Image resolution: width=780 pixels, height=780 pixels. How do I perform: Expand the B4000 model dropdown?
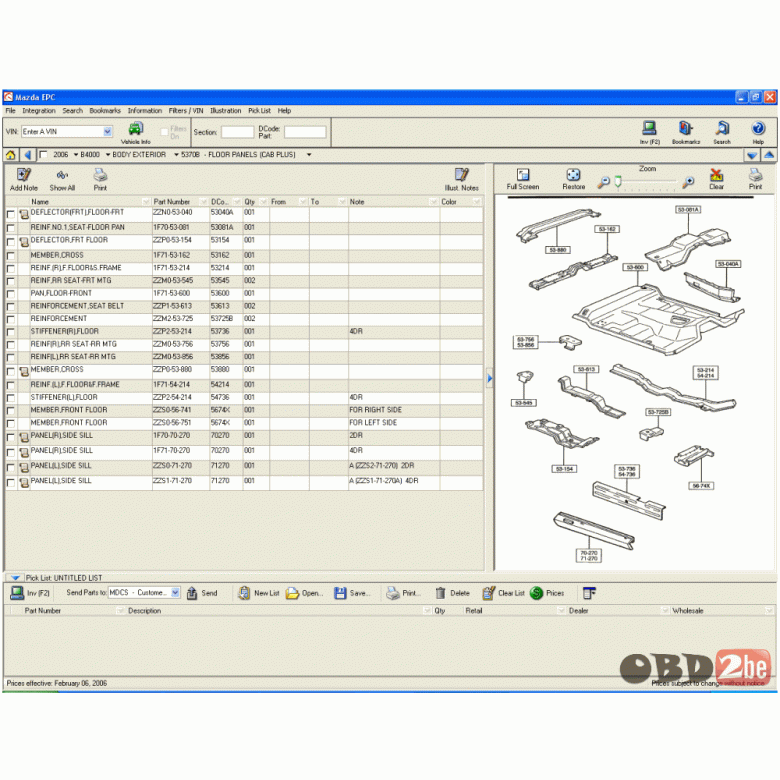point(76,155)
